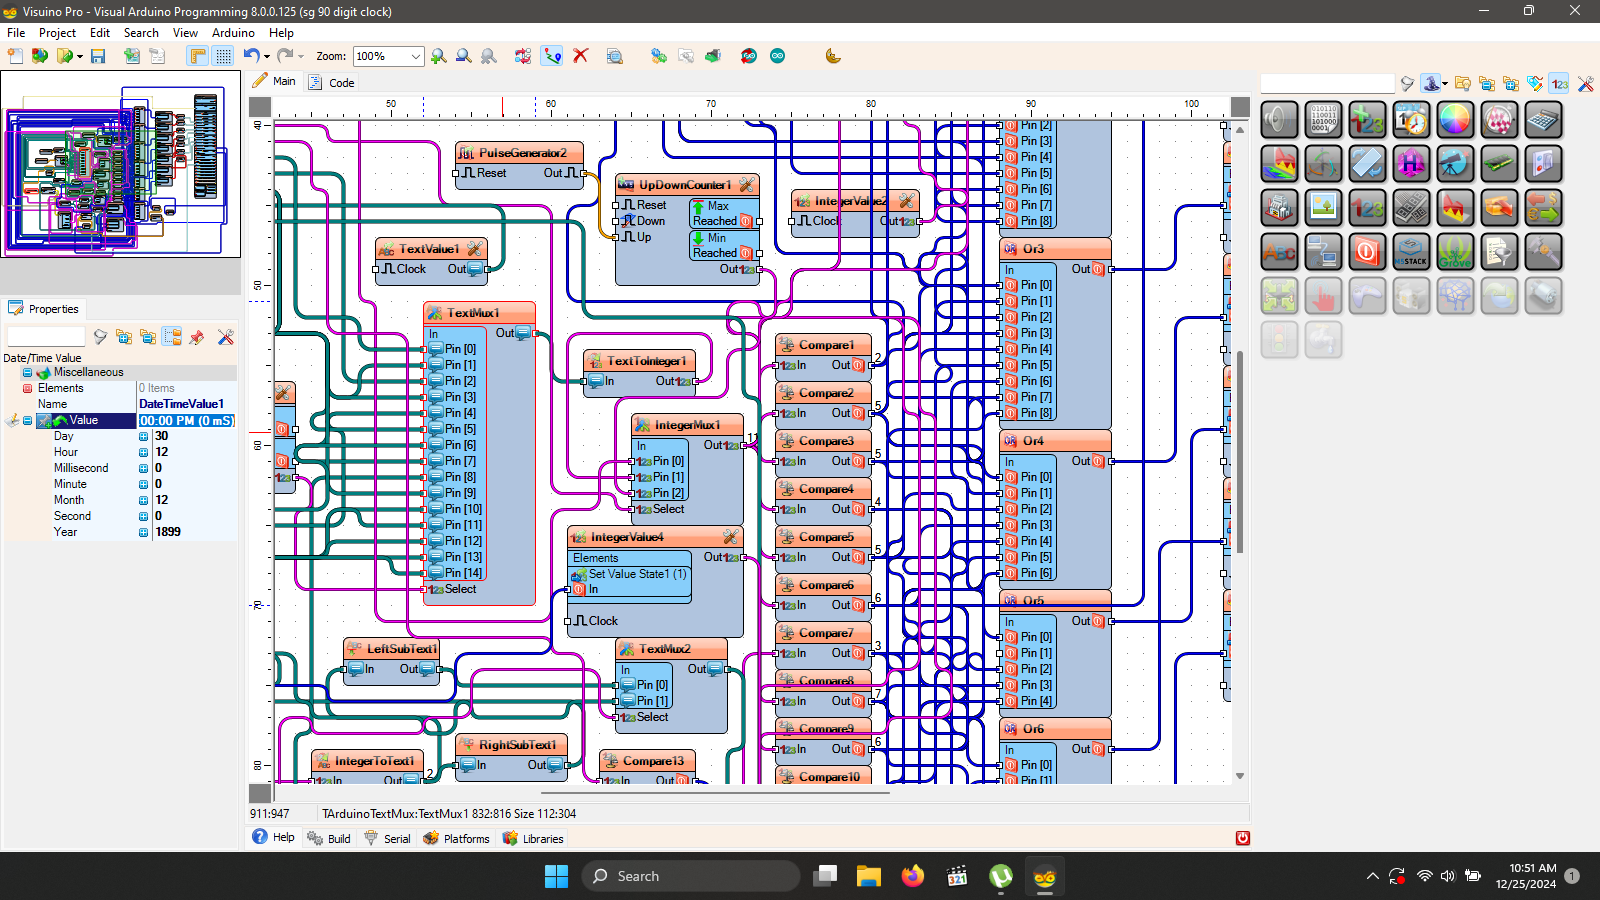Click the zoom in magnifier icon
Image resolution: width=1600 pixels, height=900 pixels.
click(438, 56)
